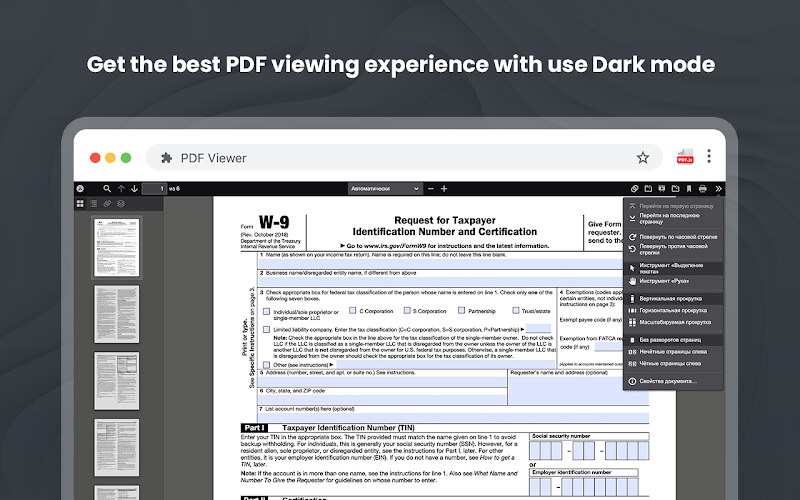
Task: Choose Повернуть против часовой стрелки
Action: (673, 249)
